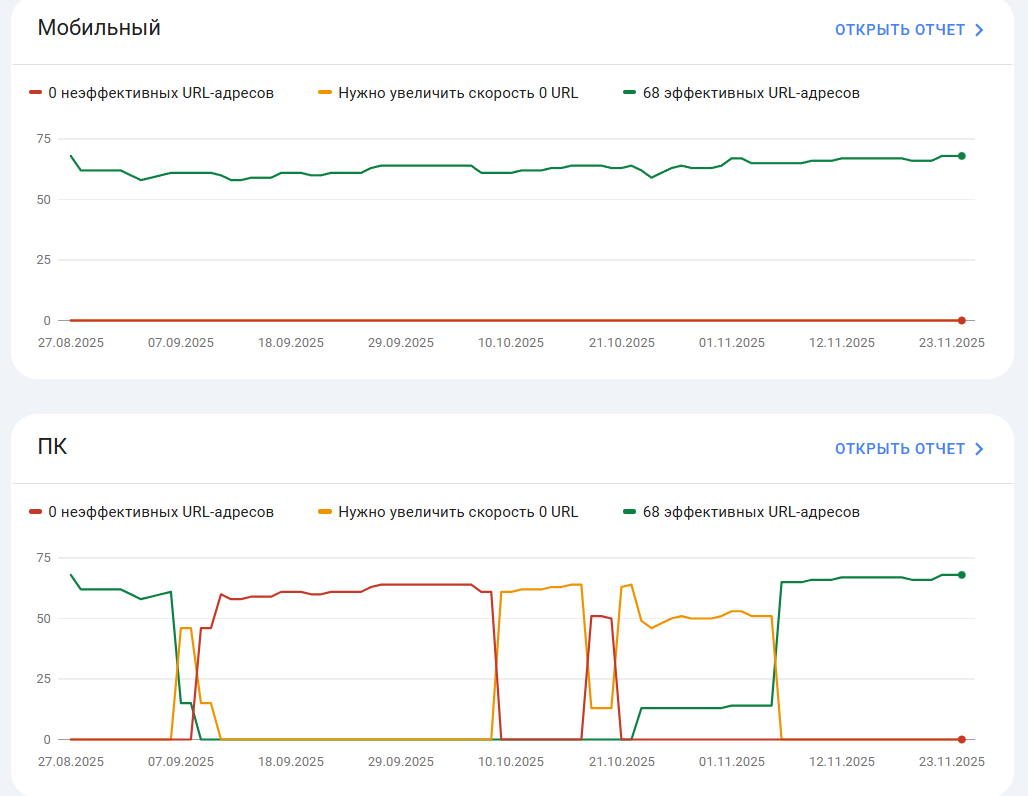Click the green legend swatch in the Мобильный chart
The image size is (1028, 796).
629,93
